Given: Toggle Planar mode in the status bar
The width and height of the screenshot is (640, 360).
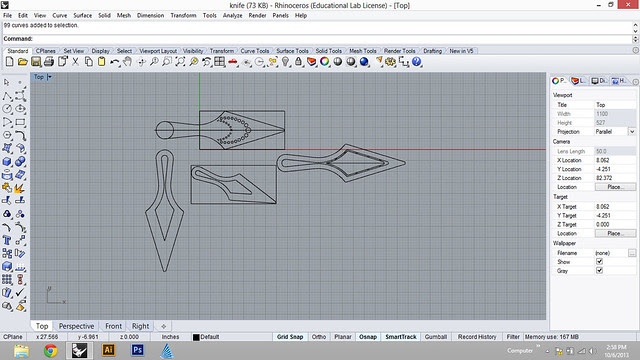Looking at the screenshot, I should pos(342,337).
